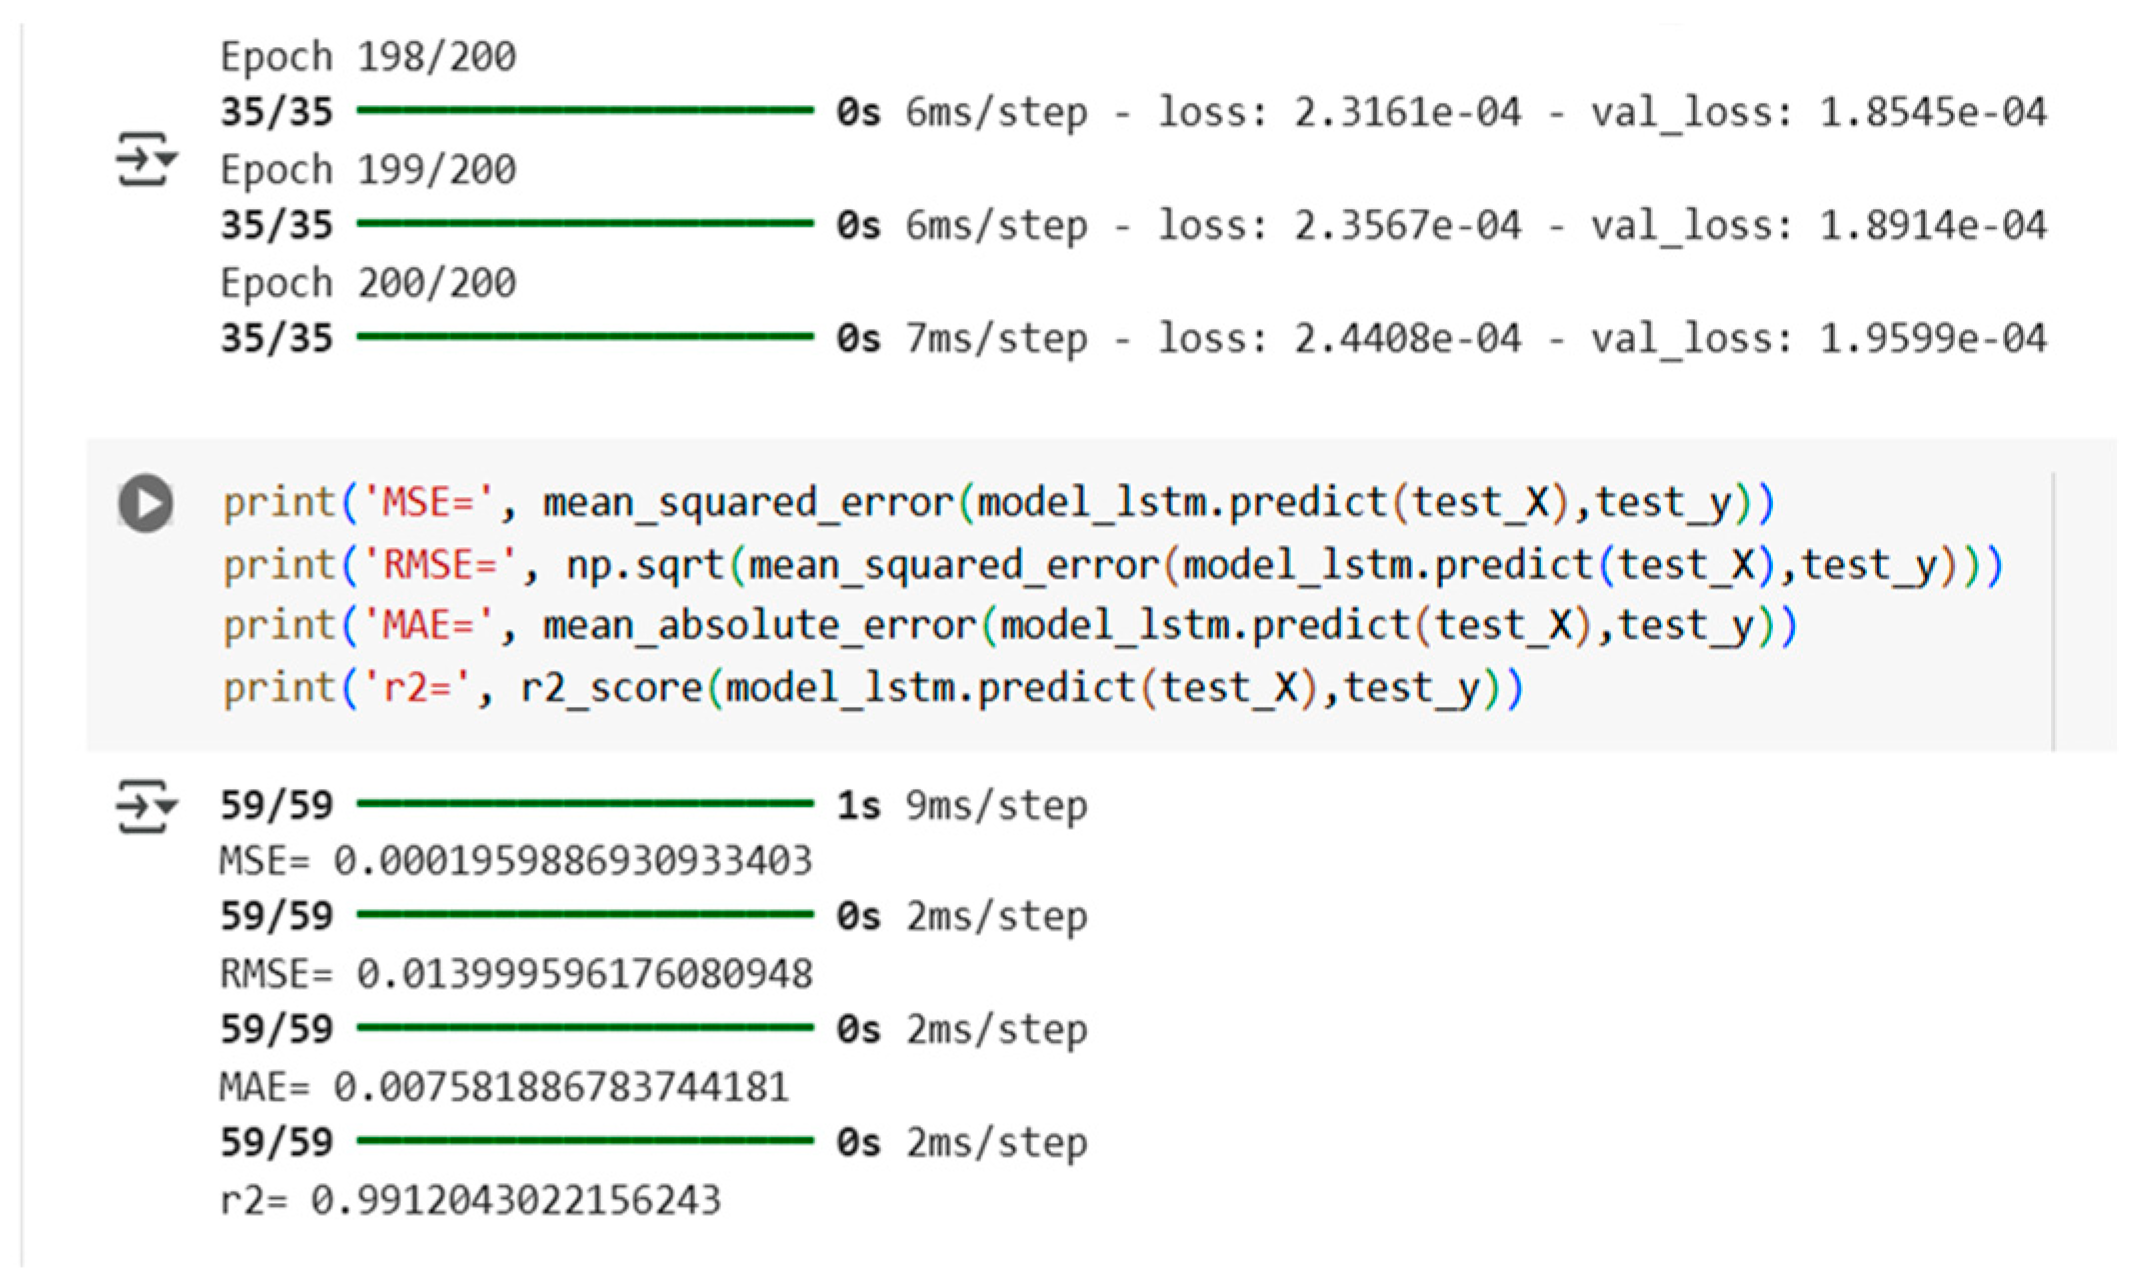
Task: Click the MSE= 0.000195988 result value
Action: point(572,861)
